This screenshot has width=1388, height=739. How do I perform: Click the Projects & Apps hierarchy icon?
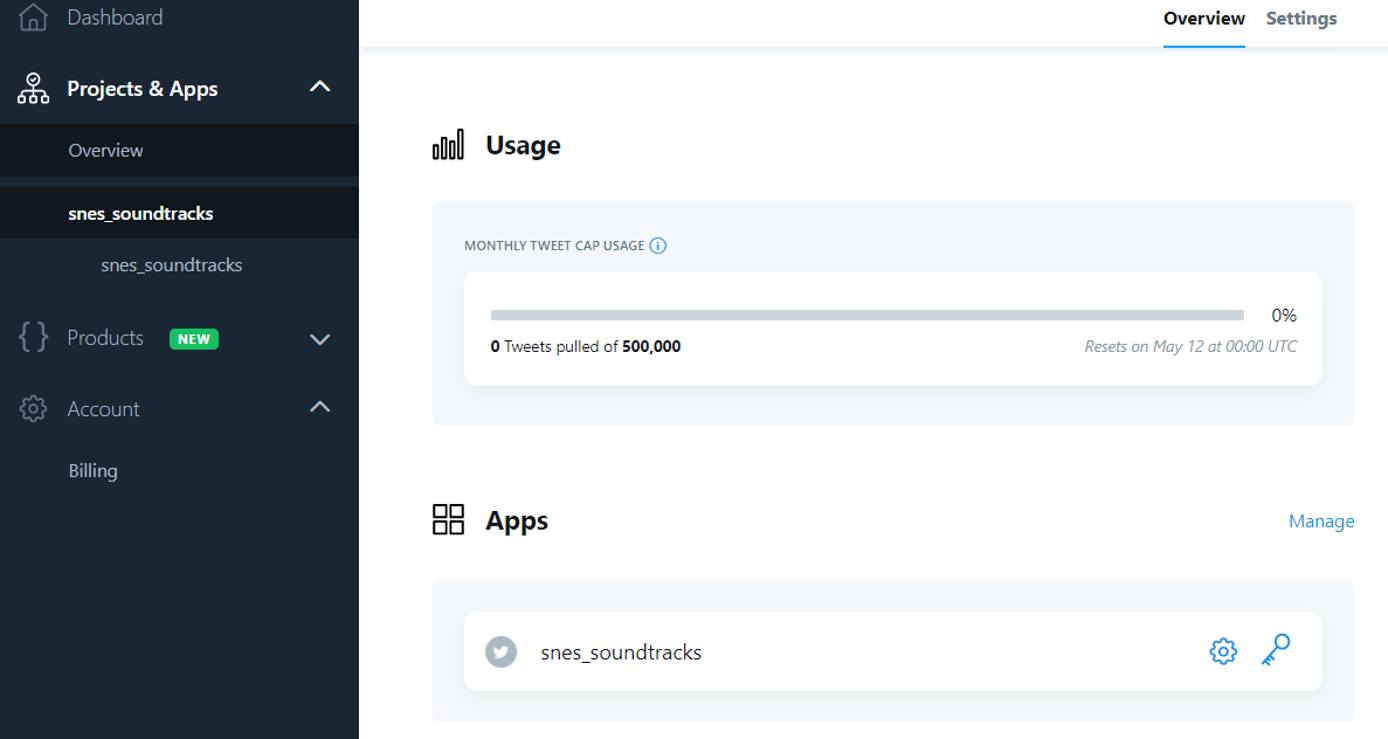click(32, 88)
